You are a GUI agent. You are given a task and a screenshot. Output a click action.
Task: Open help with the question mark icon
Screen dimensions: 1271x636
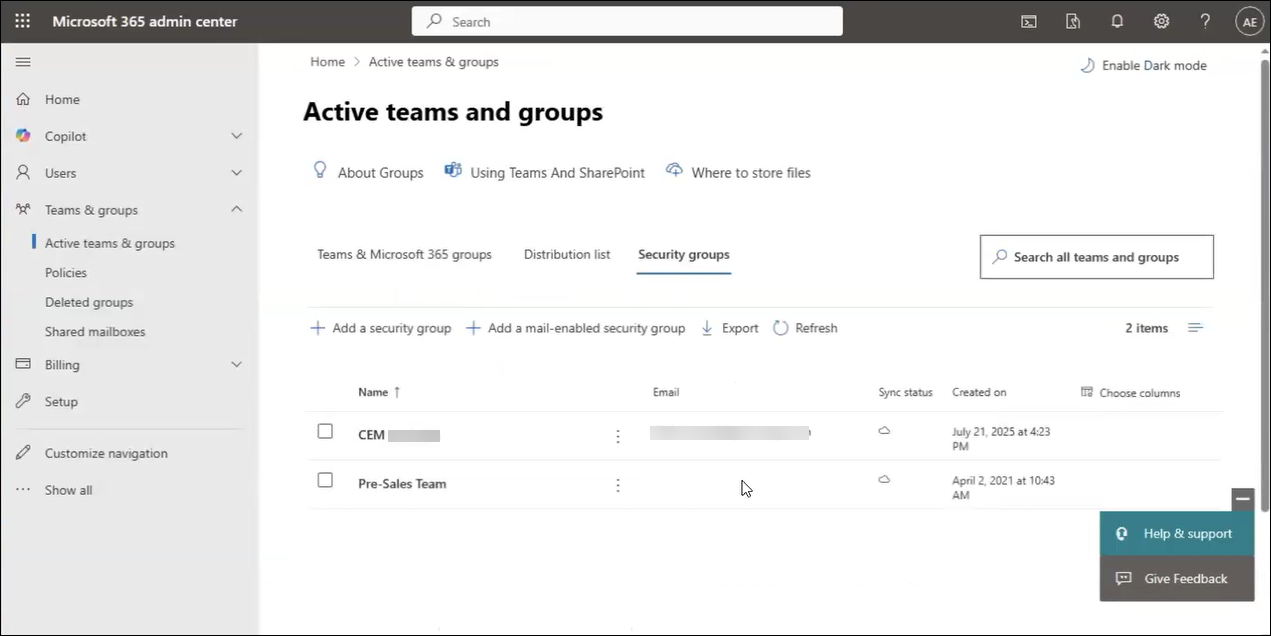pyautogui.click(x=1205, y=20)
